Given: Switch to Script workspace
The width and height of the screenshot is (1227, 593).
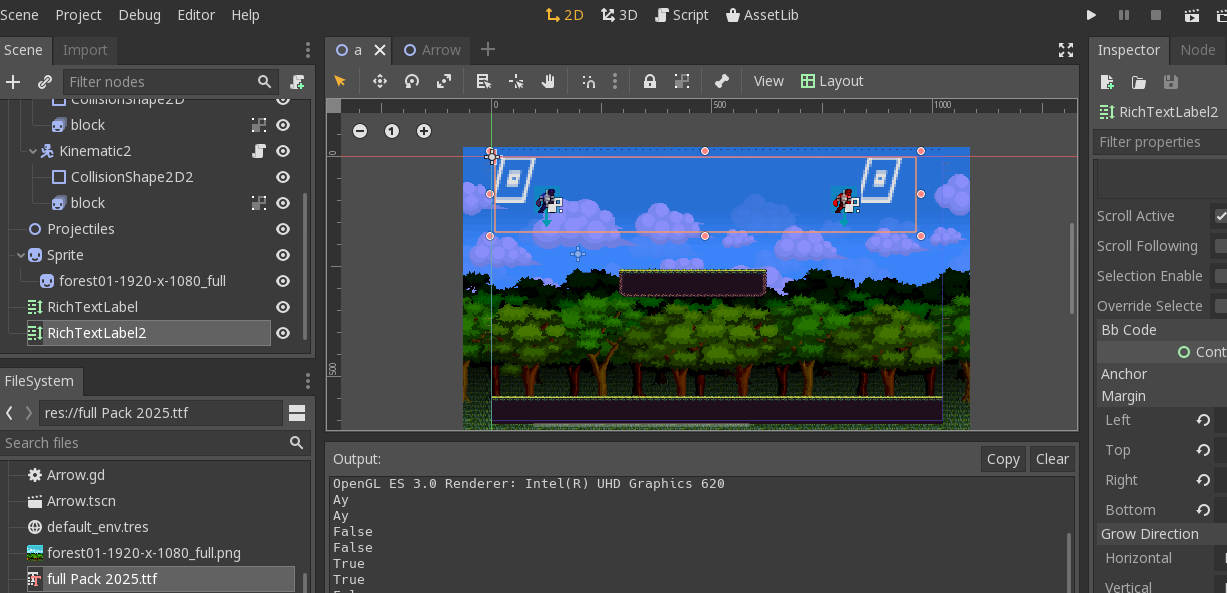Looking at the screenshot, I should coord(681,15).
